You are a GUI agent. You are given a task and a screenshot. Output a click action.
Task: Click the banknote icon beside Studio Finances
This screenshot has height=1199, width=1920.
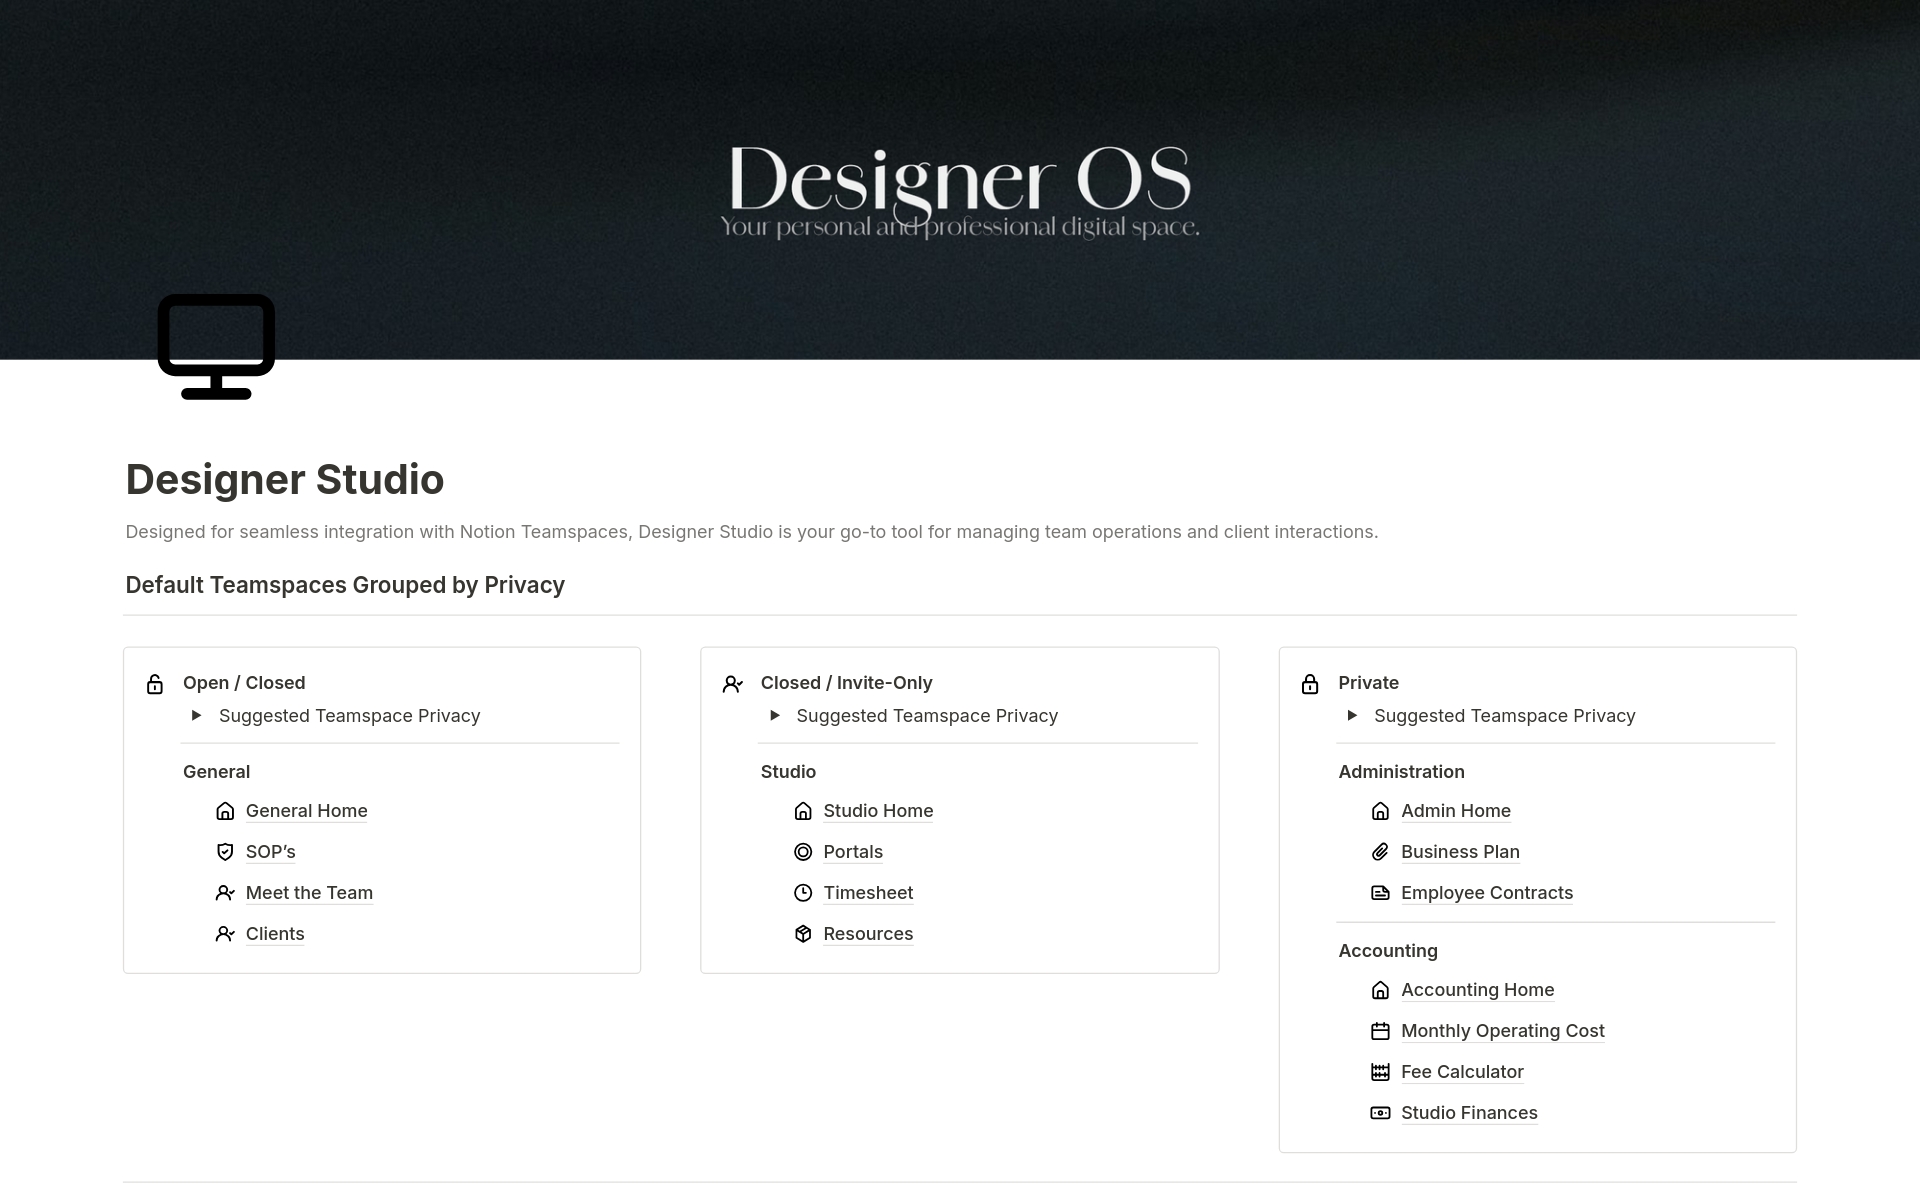point(1380,1113)
